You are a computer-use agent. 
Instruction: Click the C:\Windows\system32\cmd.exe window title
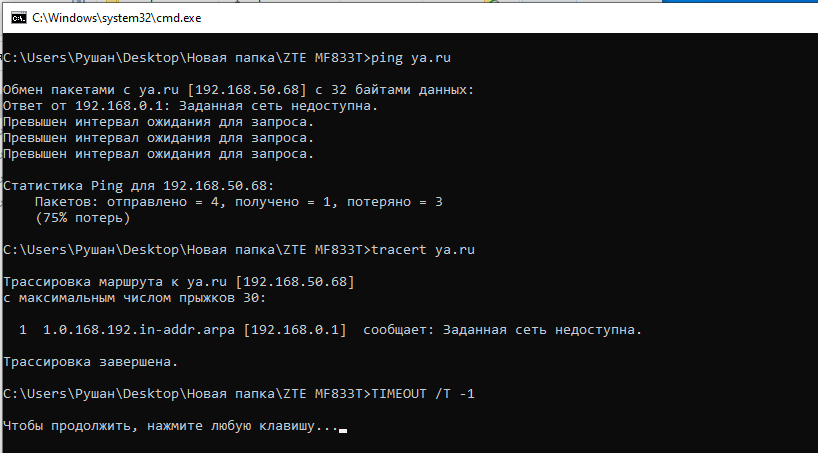[116, 18]
